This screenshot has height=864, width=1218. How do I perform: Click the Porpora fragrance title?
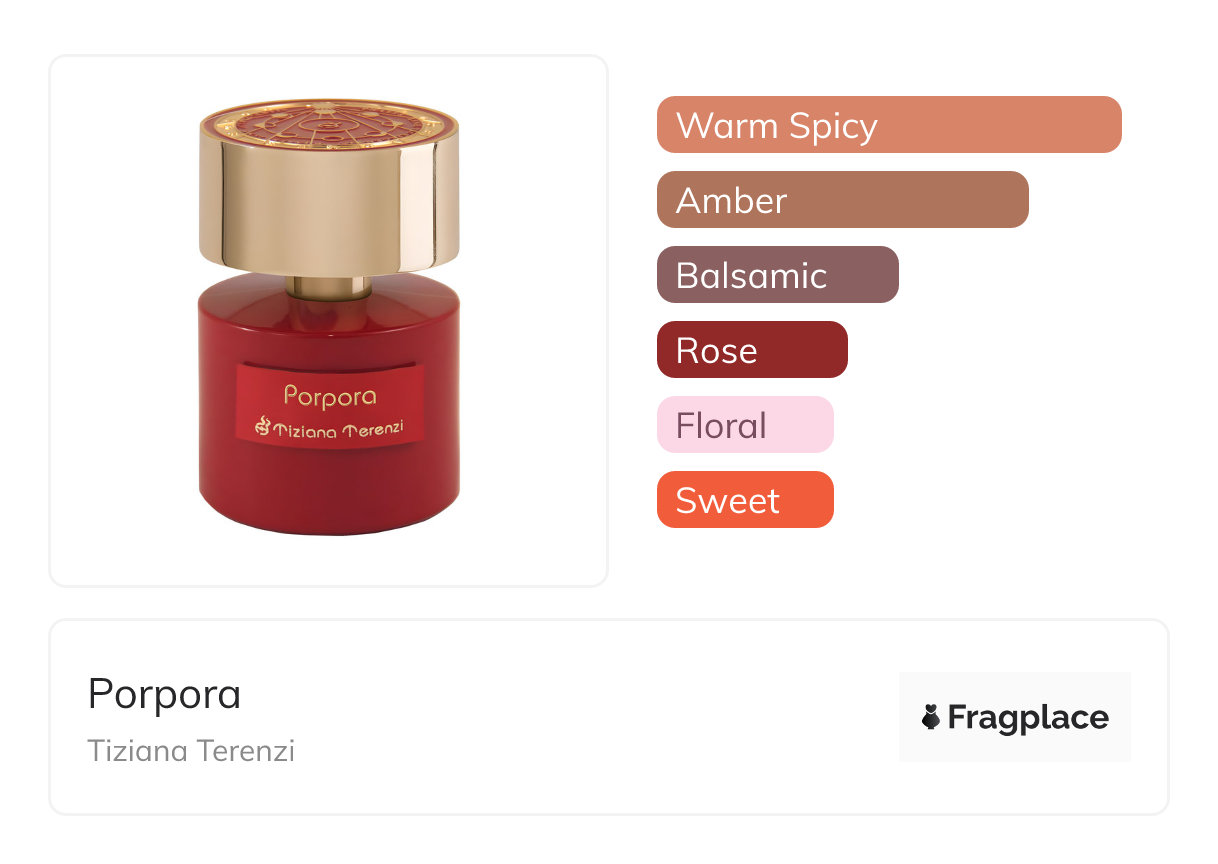[x=165, y=693]
